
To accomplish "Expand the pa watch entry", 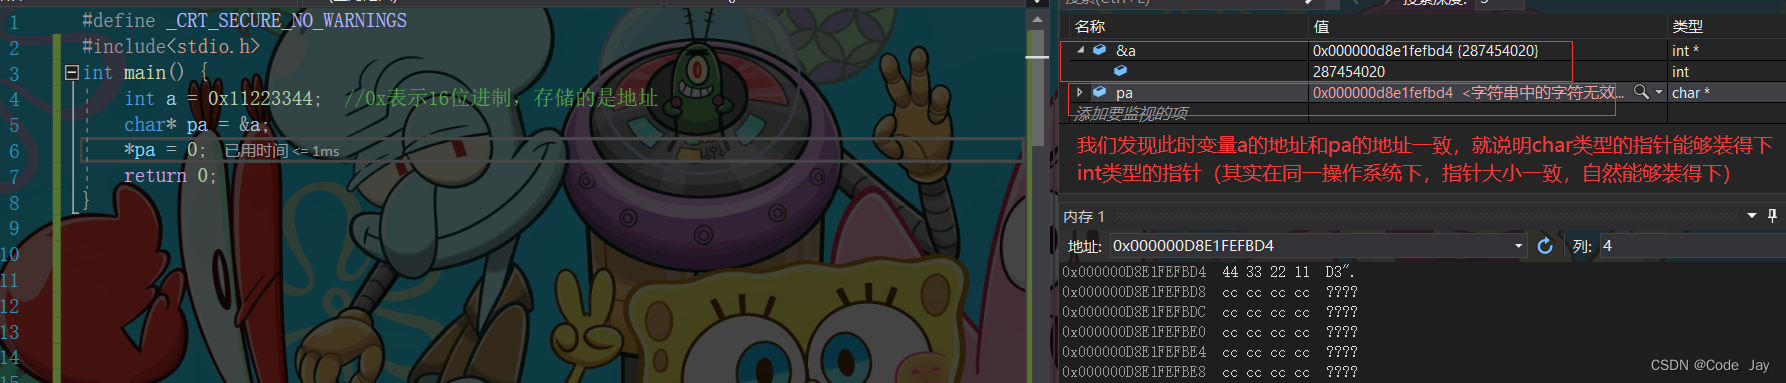I will (1080, 92).
